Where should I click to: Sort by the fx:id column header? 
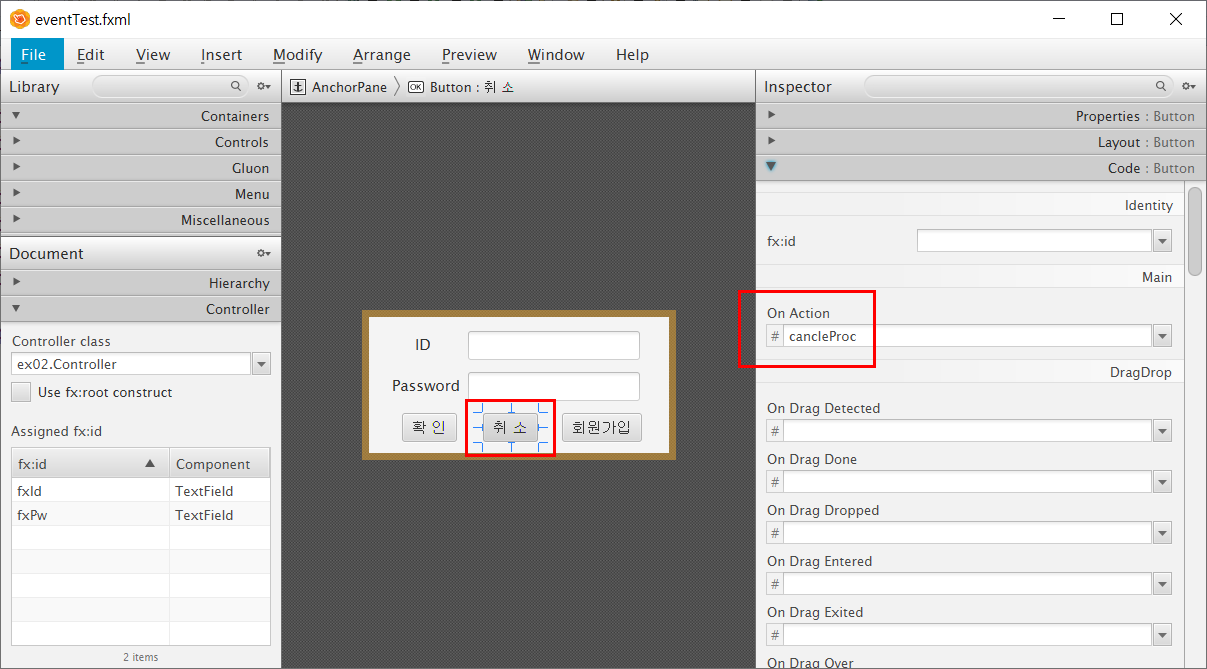coord(90,463)
